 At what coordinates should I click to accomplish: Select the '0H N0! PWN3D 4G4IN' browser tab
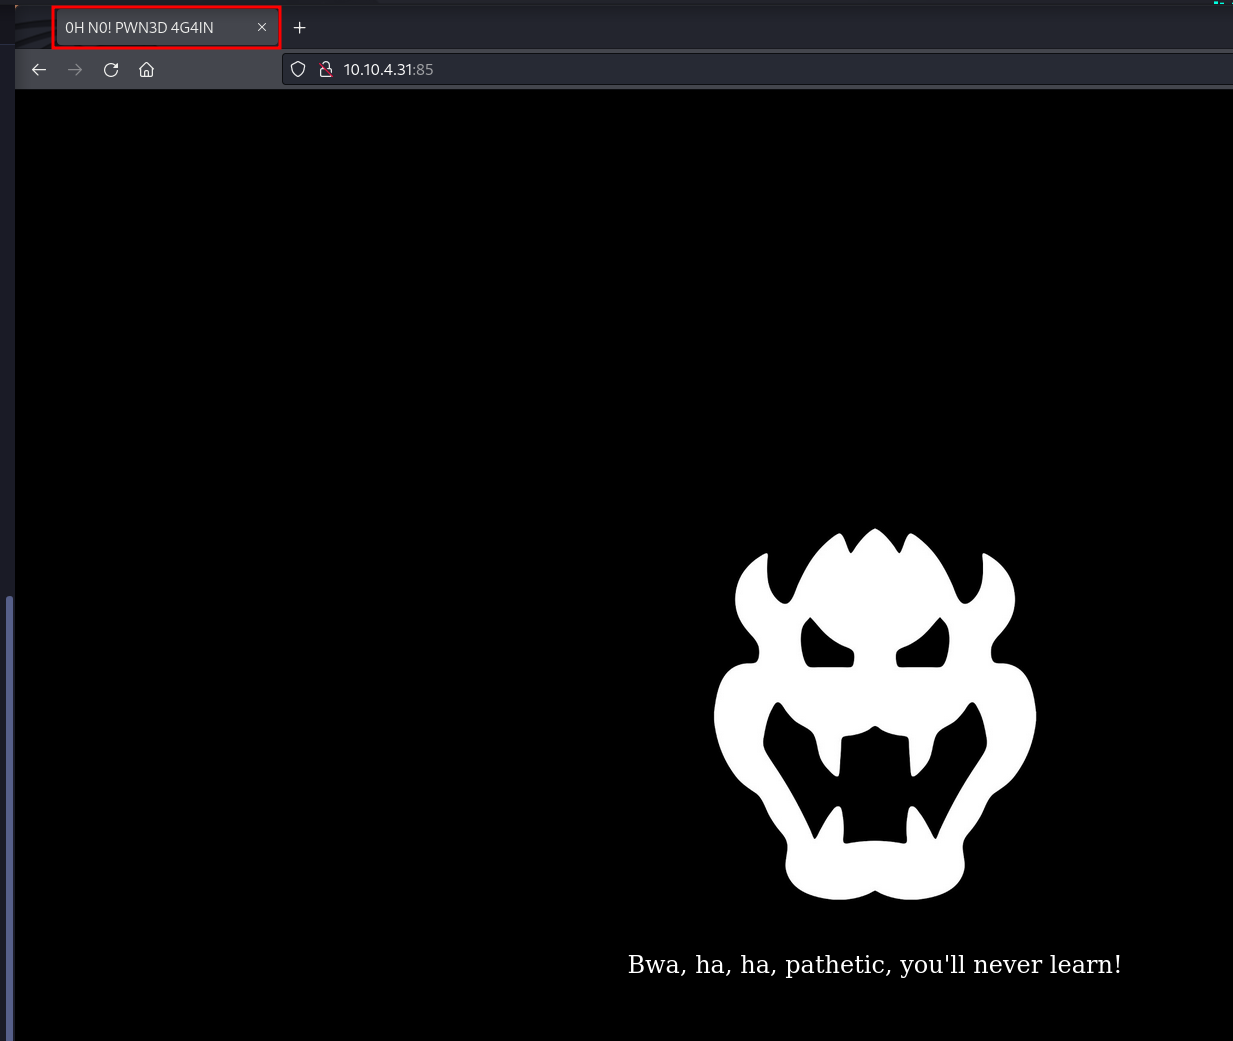(x=166, y=28)
